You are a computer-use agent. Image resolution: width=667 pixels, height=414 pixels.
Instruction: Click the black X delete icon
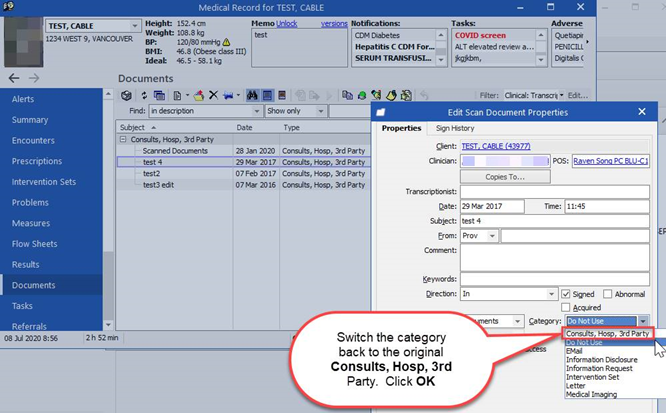tap(213, 95)
